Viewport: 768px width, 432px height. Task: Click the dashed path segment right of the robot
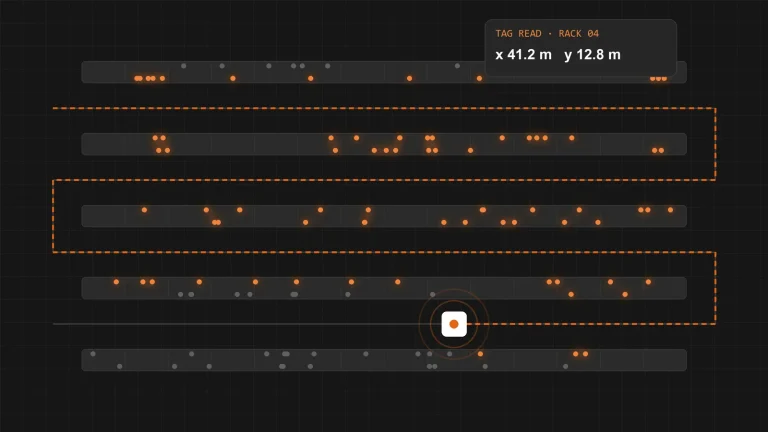click(591, 324)
